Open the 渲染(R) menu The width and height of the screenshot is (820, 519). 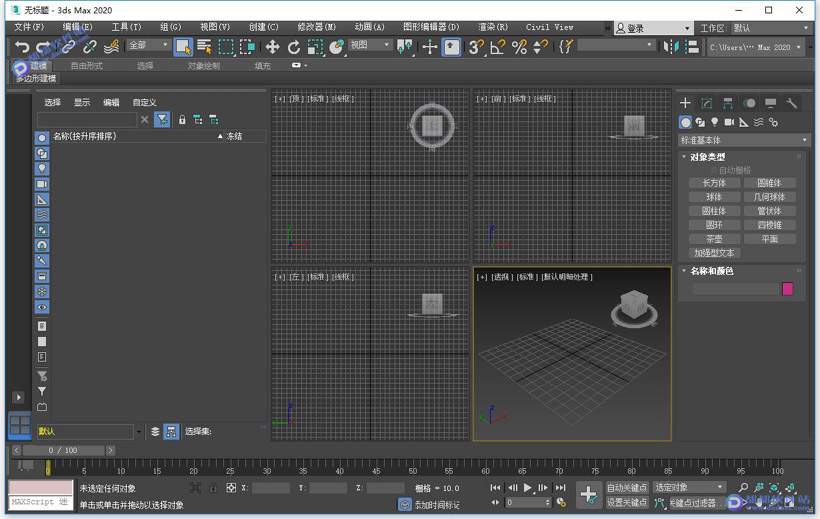pyautogui.click(x=493, y=27)
